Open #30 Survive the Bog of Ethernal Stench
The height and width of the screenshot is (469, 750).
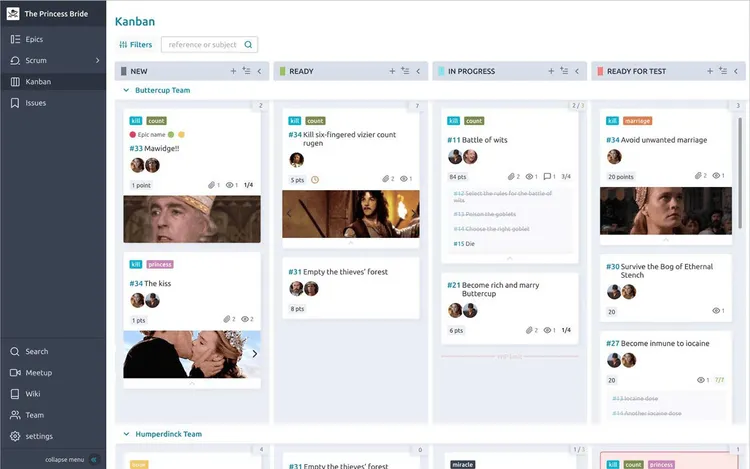[x=660, y=271]
